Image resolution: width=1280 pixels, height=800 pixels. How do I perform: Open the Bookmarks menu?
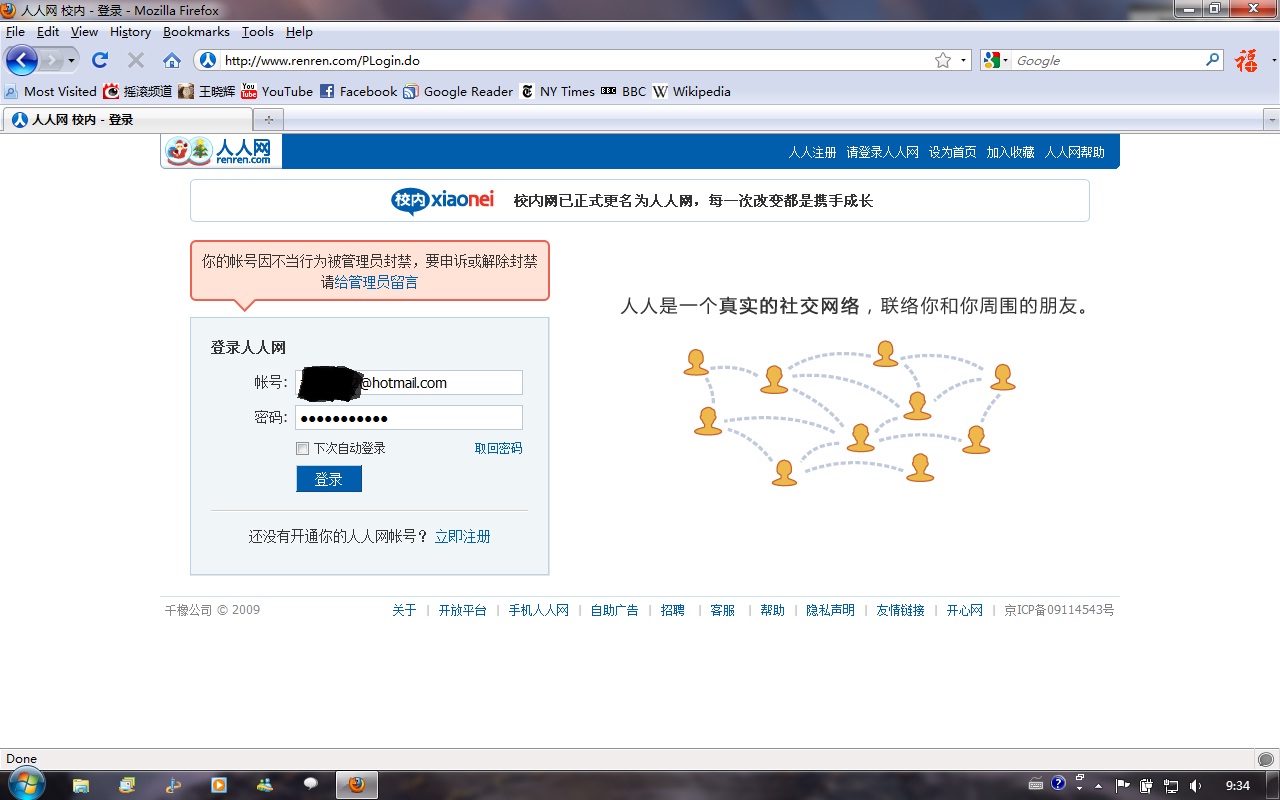[x=196, y=32]
